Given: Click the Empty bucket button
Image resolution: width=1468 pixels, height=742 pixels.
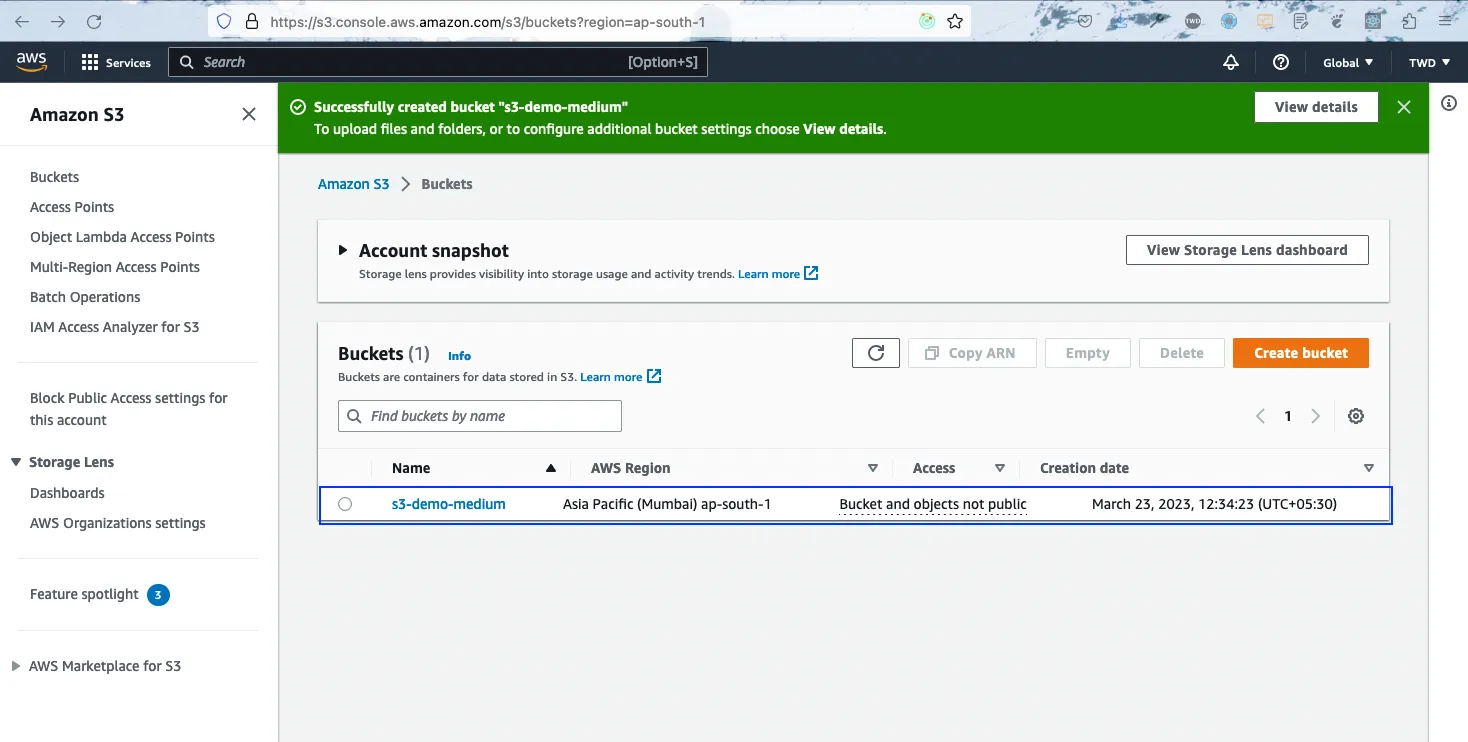Looking at the screenshot, I should [x=1088, y=353].
